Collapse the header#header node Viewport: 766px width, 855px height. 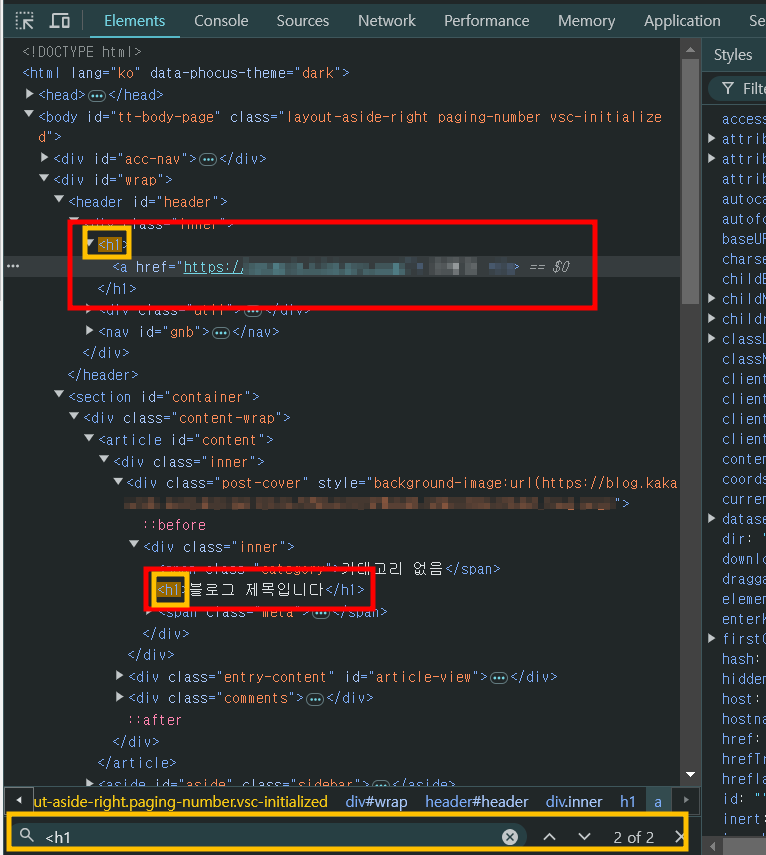(59, 200)
